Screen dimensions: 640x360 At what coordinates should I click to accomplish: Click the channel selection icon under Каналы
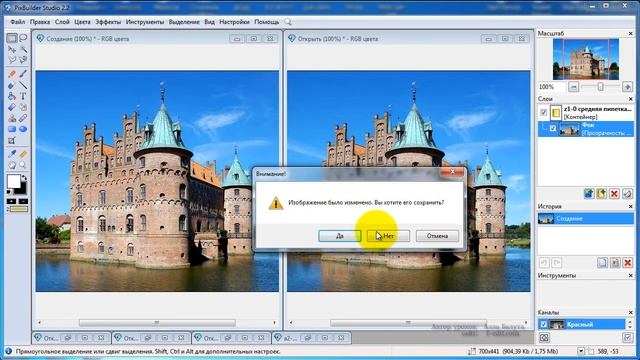(544, 338)
